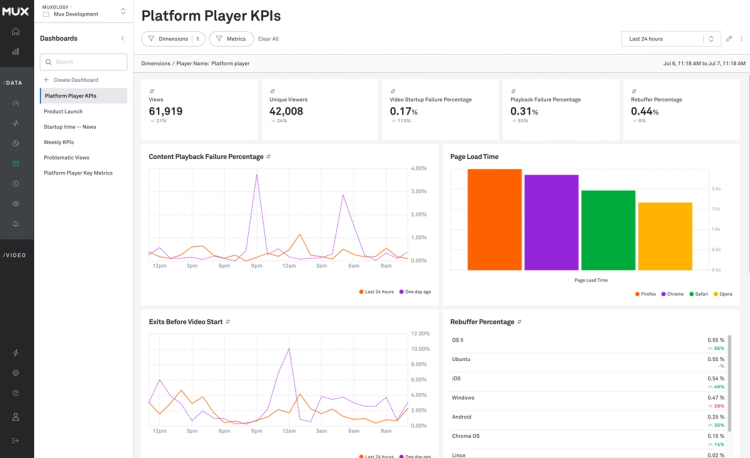Open the three-dot more options menu
The width and height of the screenshot is (750, 458).
[741, 39]
